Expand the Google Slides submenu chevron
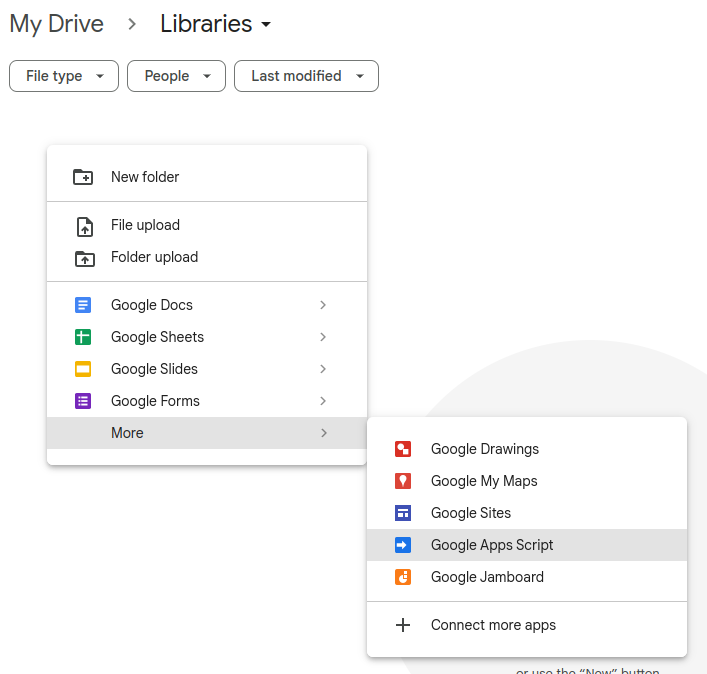 [x=323, y=369]
